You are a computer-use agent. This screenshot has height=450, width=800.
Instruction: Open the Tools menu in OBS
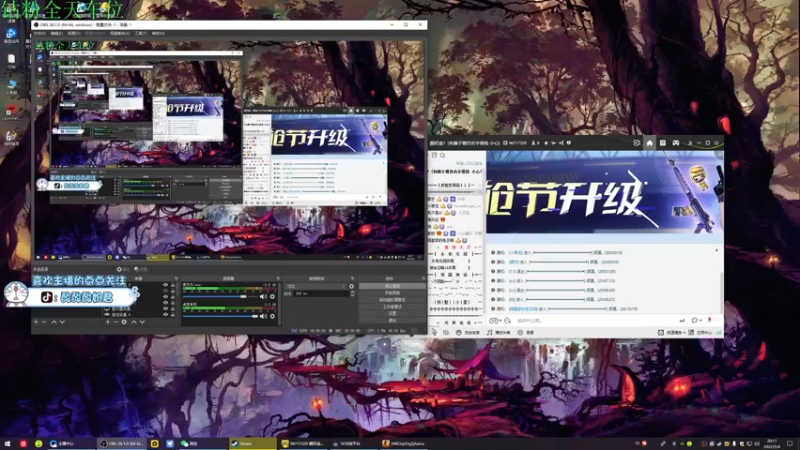pos(141,33)
